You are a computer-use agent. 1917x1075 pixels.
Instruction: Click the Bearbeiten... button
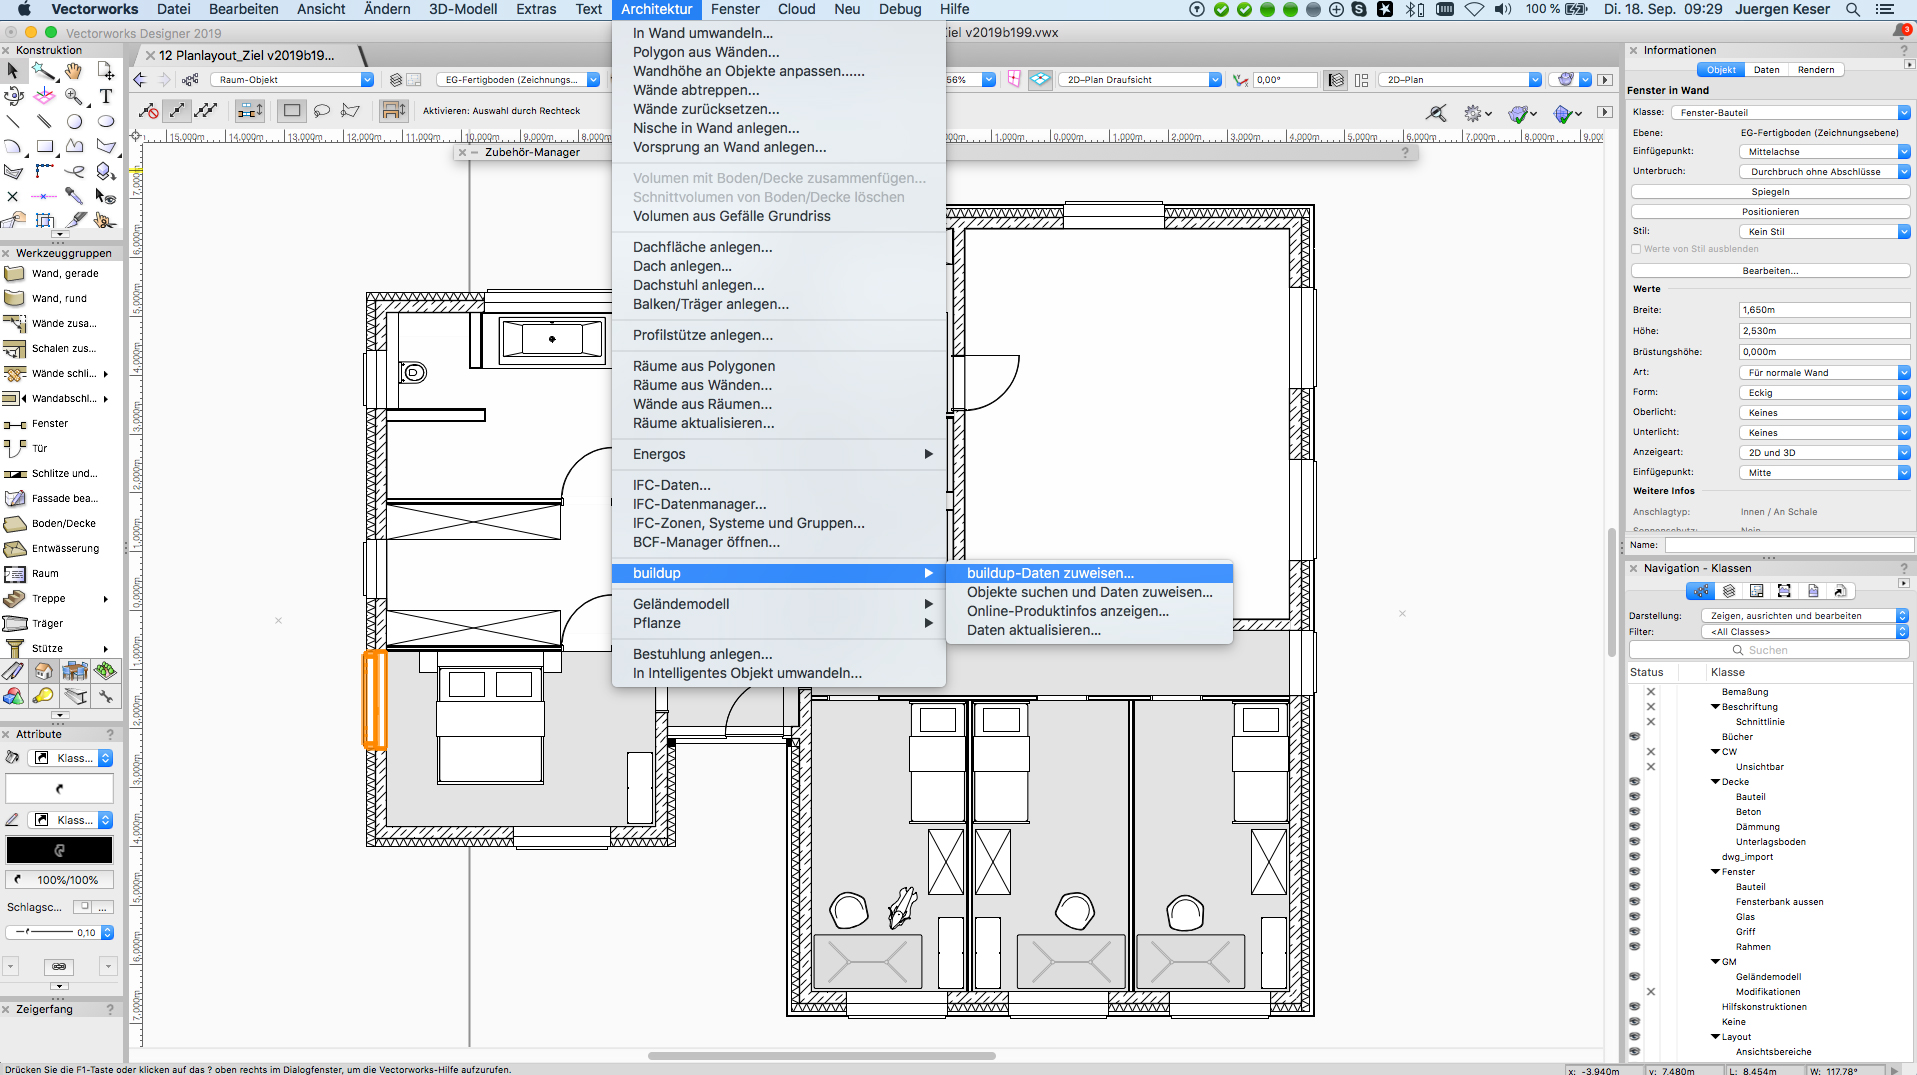click(x=1771, y=271)
